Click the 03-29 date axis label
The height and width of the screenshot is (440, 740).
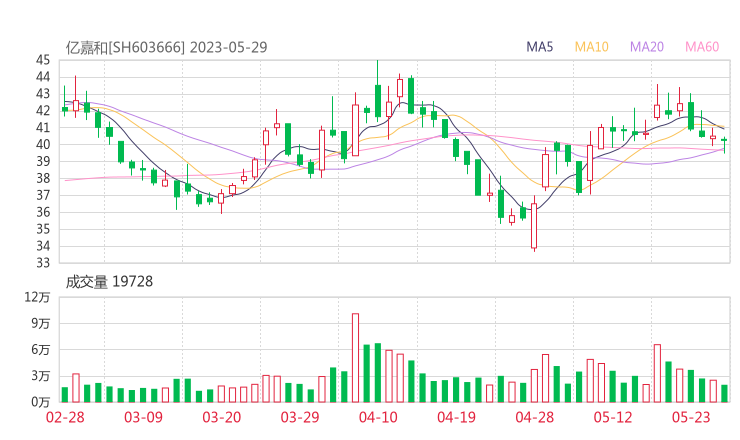point(300,417)
